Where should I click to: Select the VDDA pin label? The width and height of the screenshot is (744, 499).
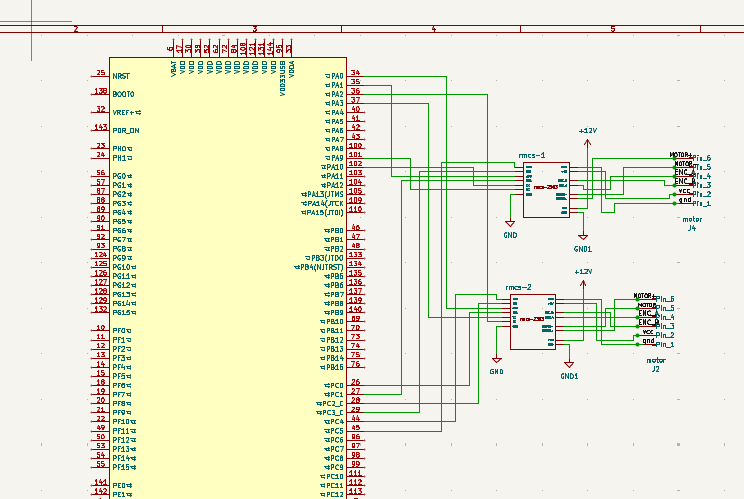(292, 69)
